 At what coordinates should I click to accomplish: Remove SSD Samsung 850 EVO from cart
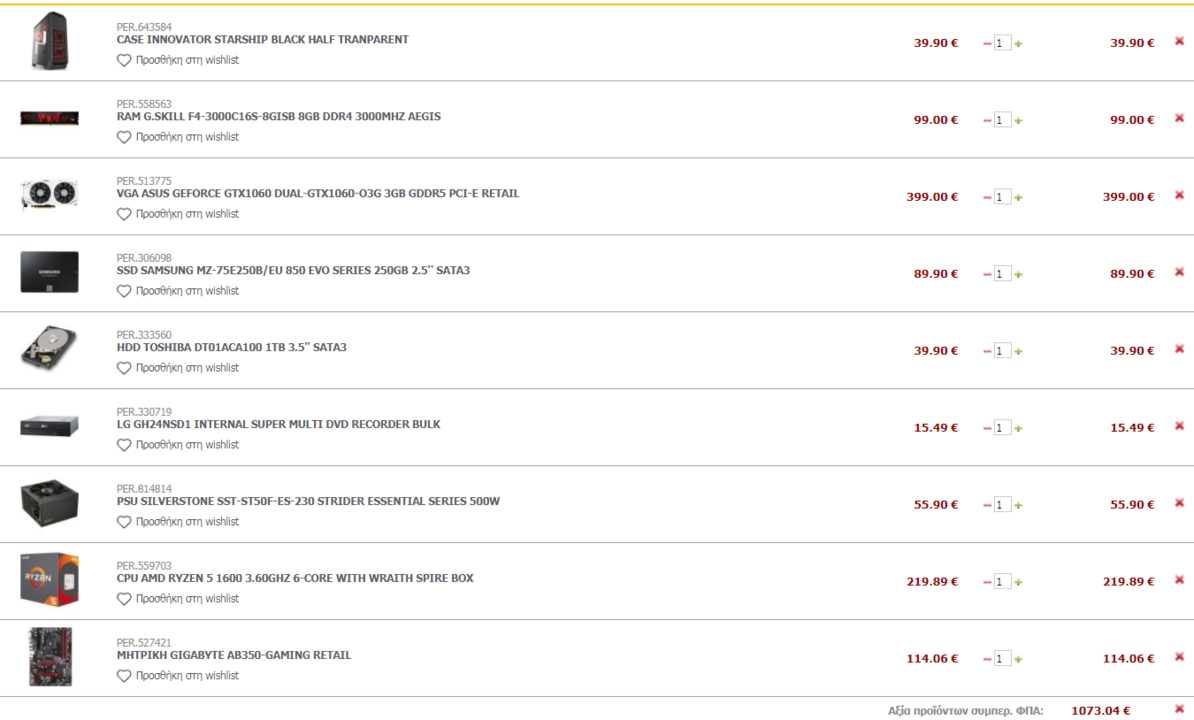[1179, 272]
